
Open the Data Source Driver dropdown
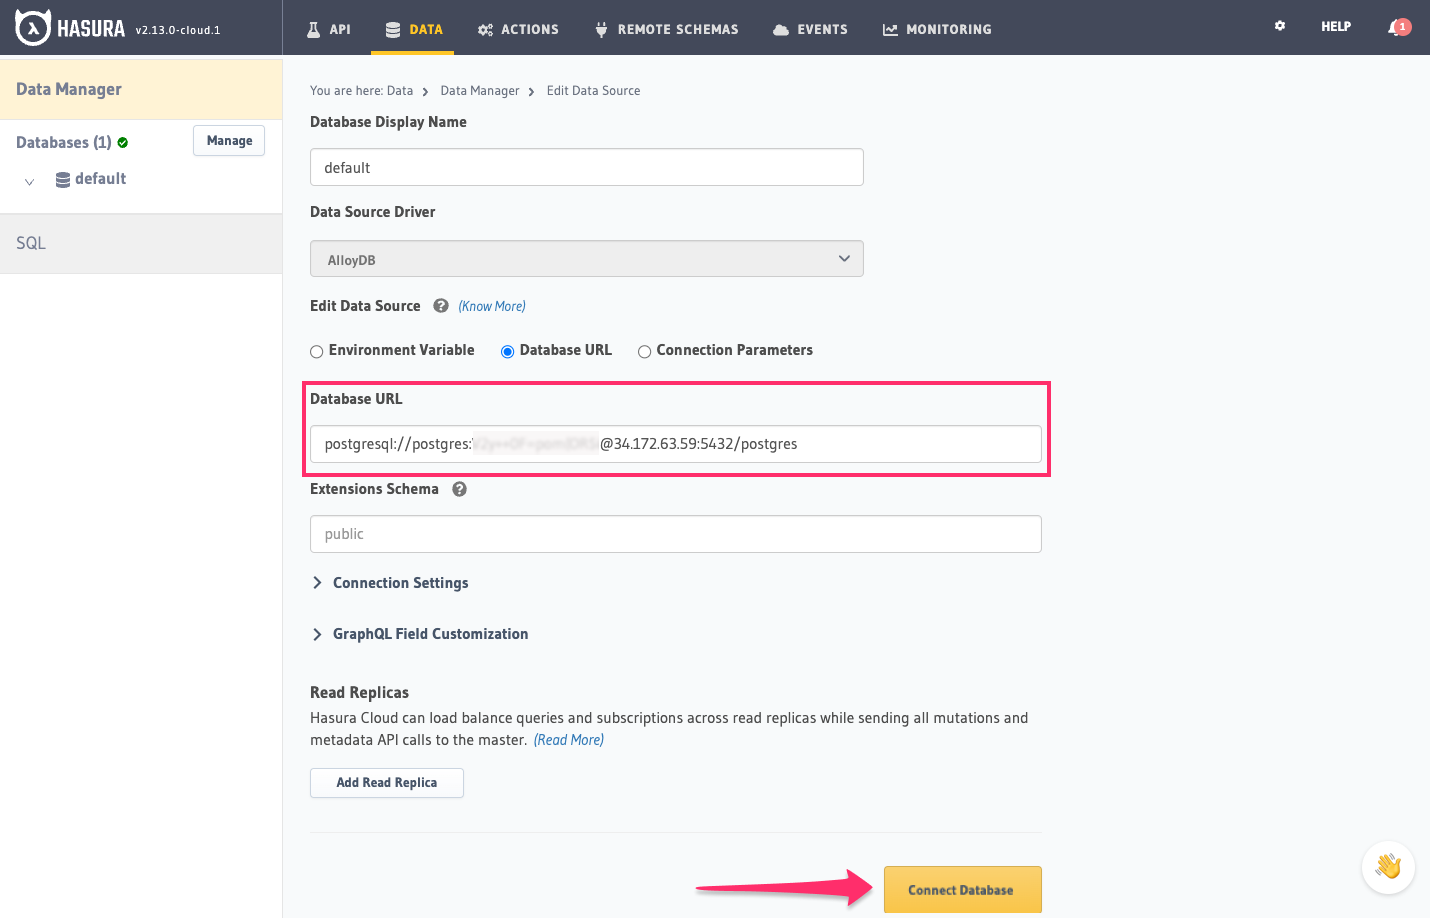(586, 258)
